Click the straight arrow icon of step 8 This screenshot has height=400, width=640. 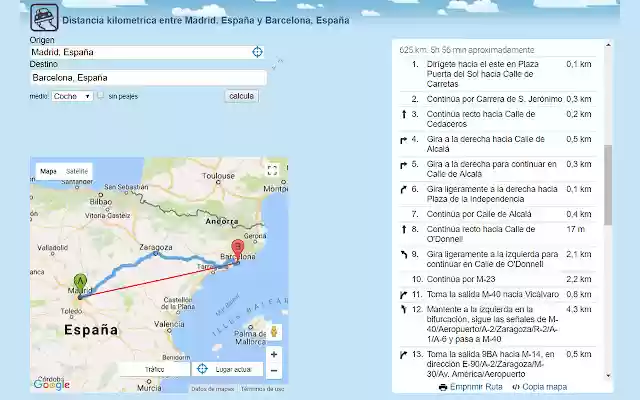point(404,229)
